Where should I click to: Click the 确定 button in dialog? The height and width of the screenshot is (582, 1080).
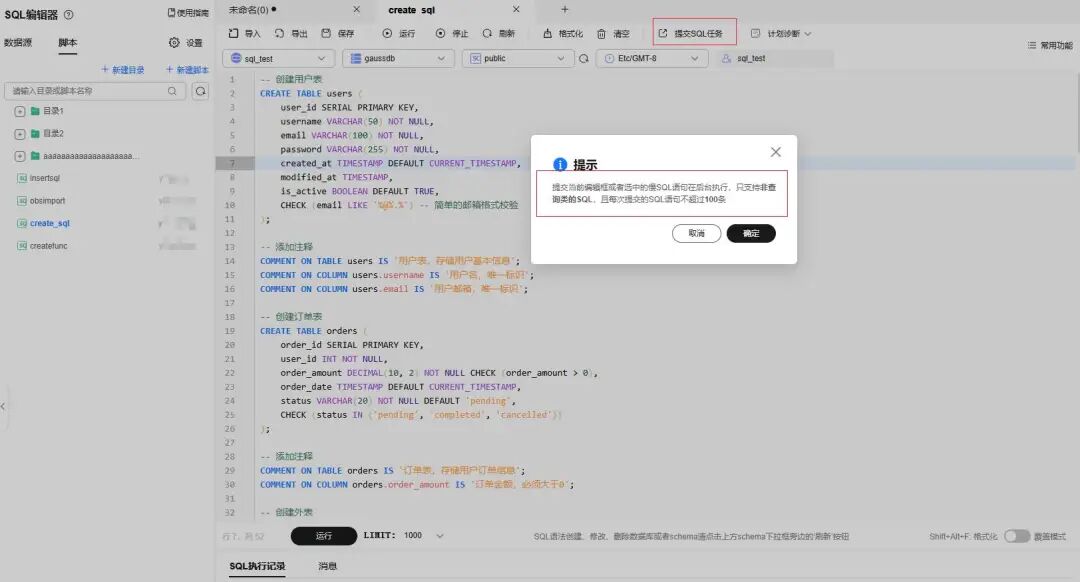[751, 233]
